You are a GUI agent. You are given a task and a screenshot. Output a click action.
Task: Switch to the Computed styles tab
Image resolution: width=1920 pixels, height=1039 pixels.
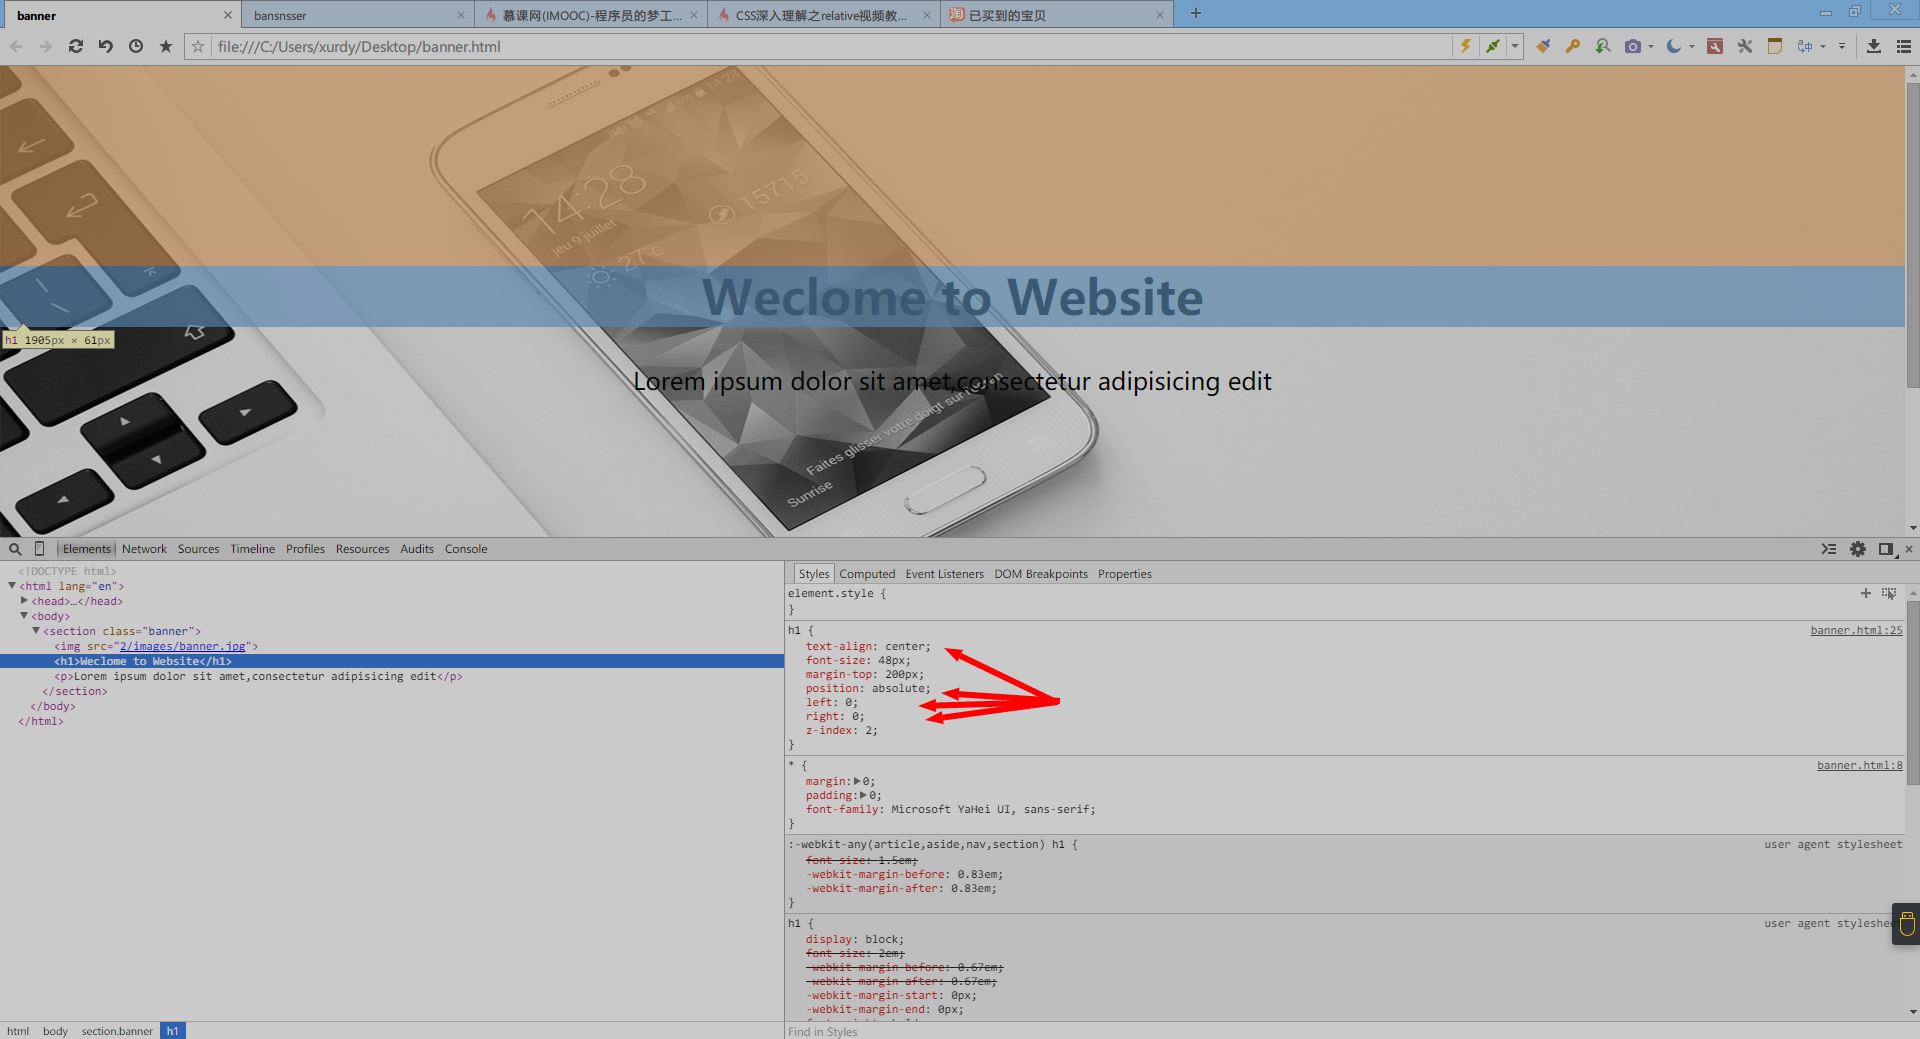[x=867, y=574]
